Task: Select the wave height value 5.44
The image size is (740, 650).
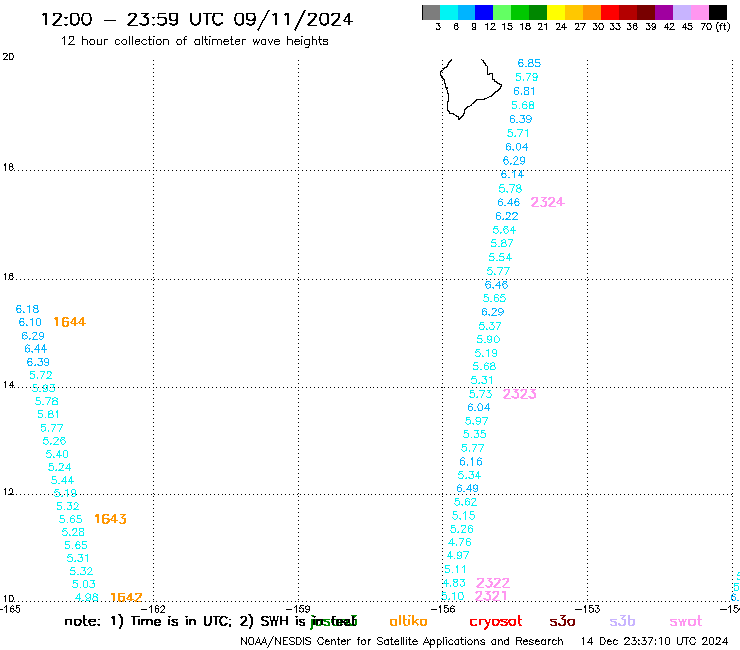Action: 62,481
